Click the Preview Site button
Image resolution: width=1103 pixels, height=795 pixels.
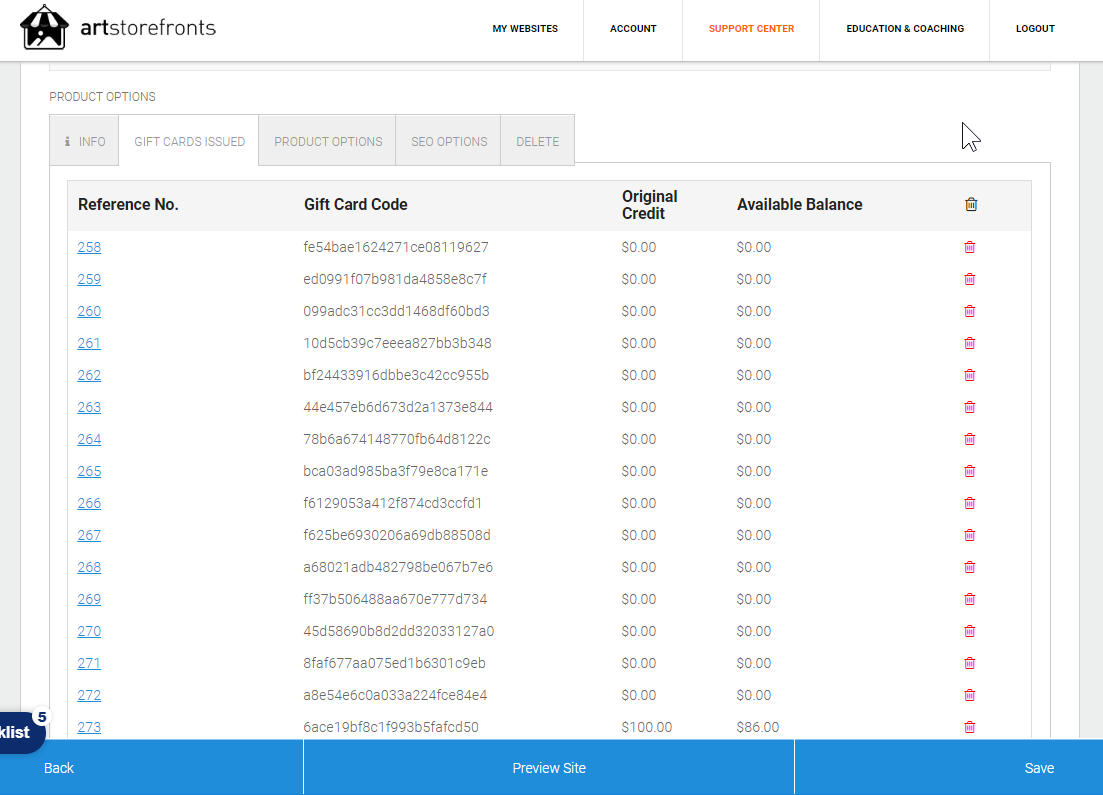click(549, 768)
